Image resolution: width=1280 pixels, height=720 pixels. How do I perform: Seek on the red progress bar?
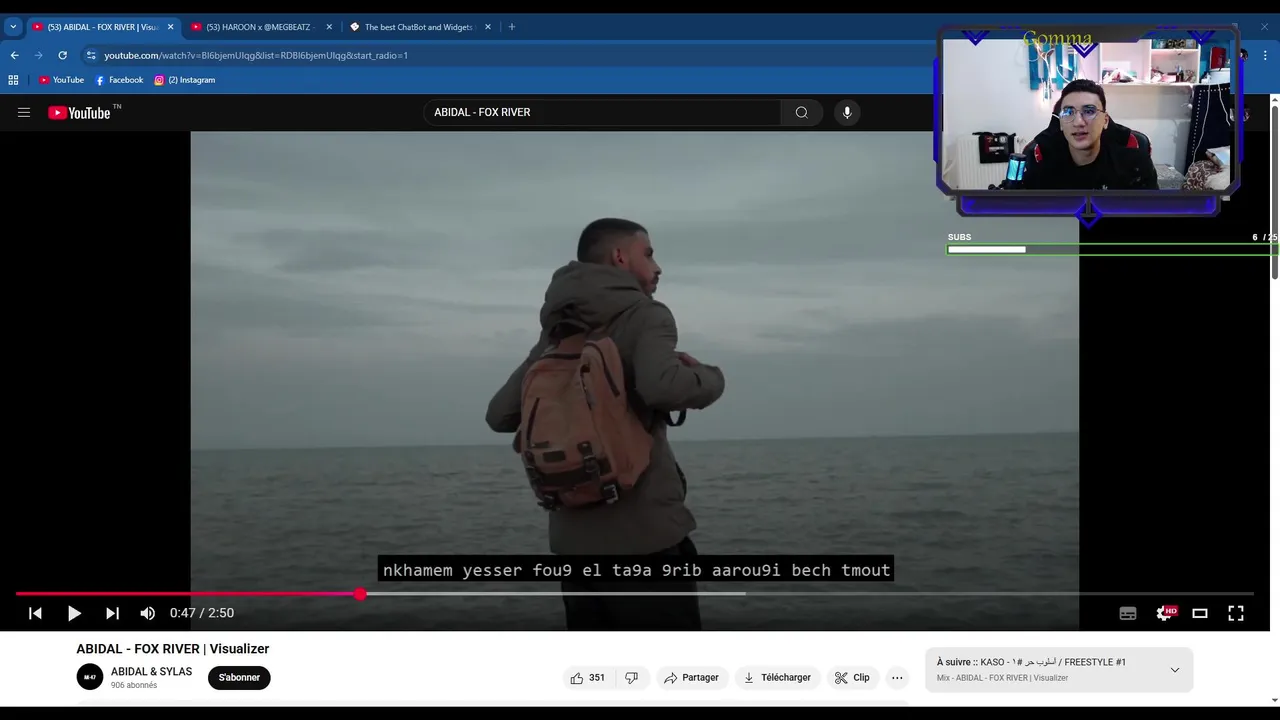[188, 594]
